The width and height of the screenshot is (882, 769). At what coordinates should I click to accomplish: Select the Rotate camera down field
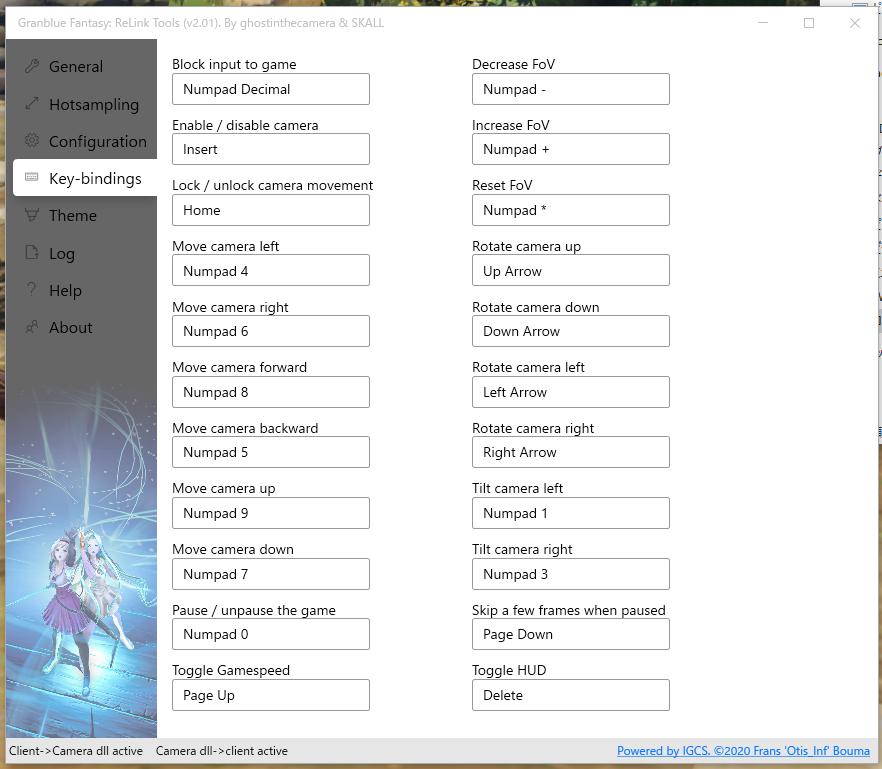(x=570, y=331)
